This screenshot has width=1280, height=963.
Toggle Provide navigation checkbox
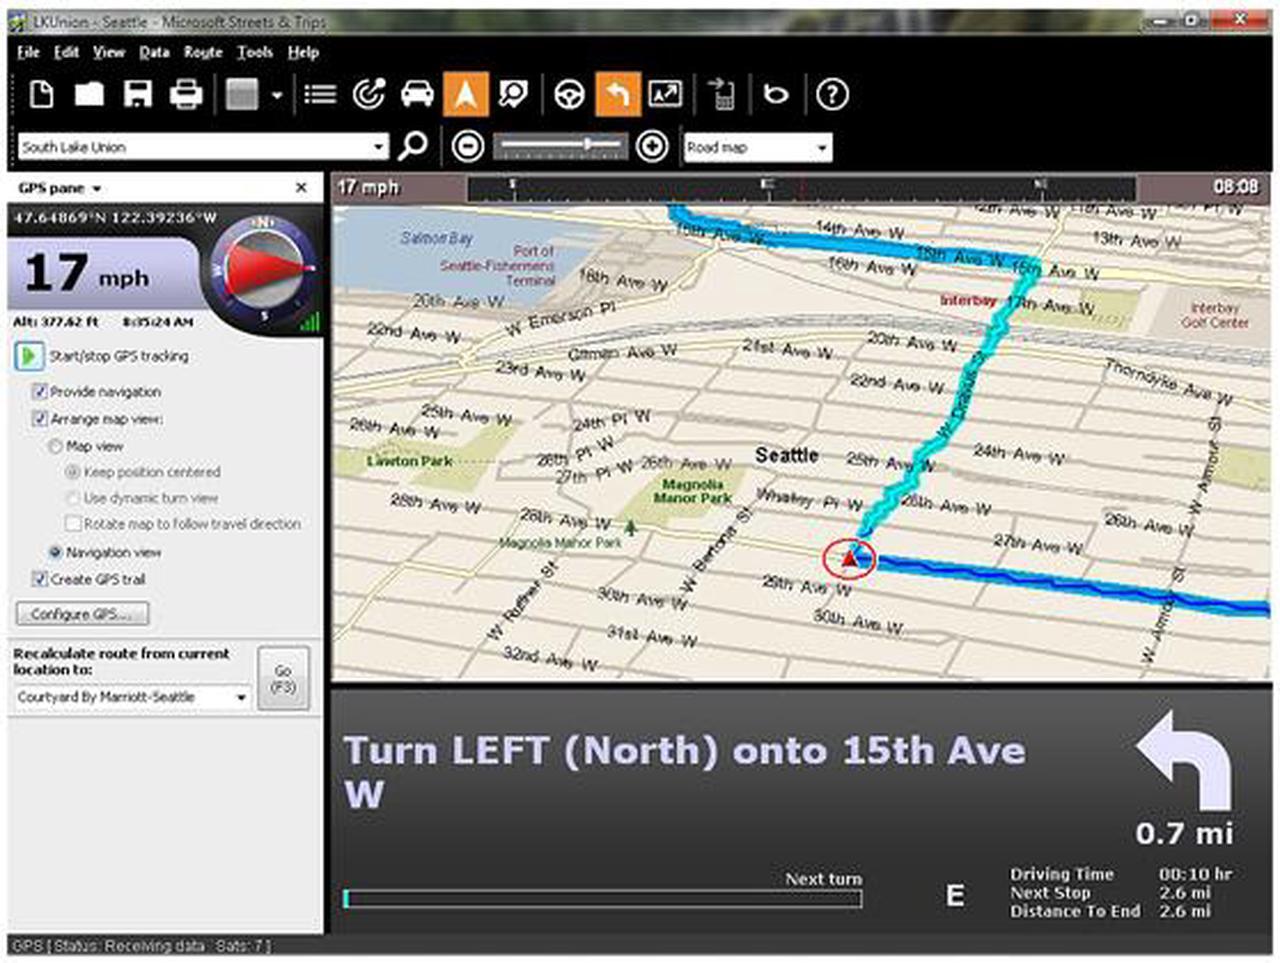coord(40,391)
